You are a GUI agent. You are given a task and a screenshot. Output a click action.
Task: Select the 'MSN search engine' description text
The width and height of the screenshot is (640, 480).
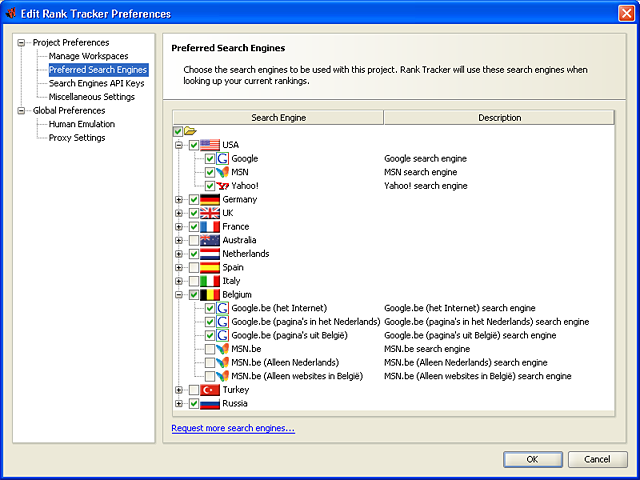[420, 172]
